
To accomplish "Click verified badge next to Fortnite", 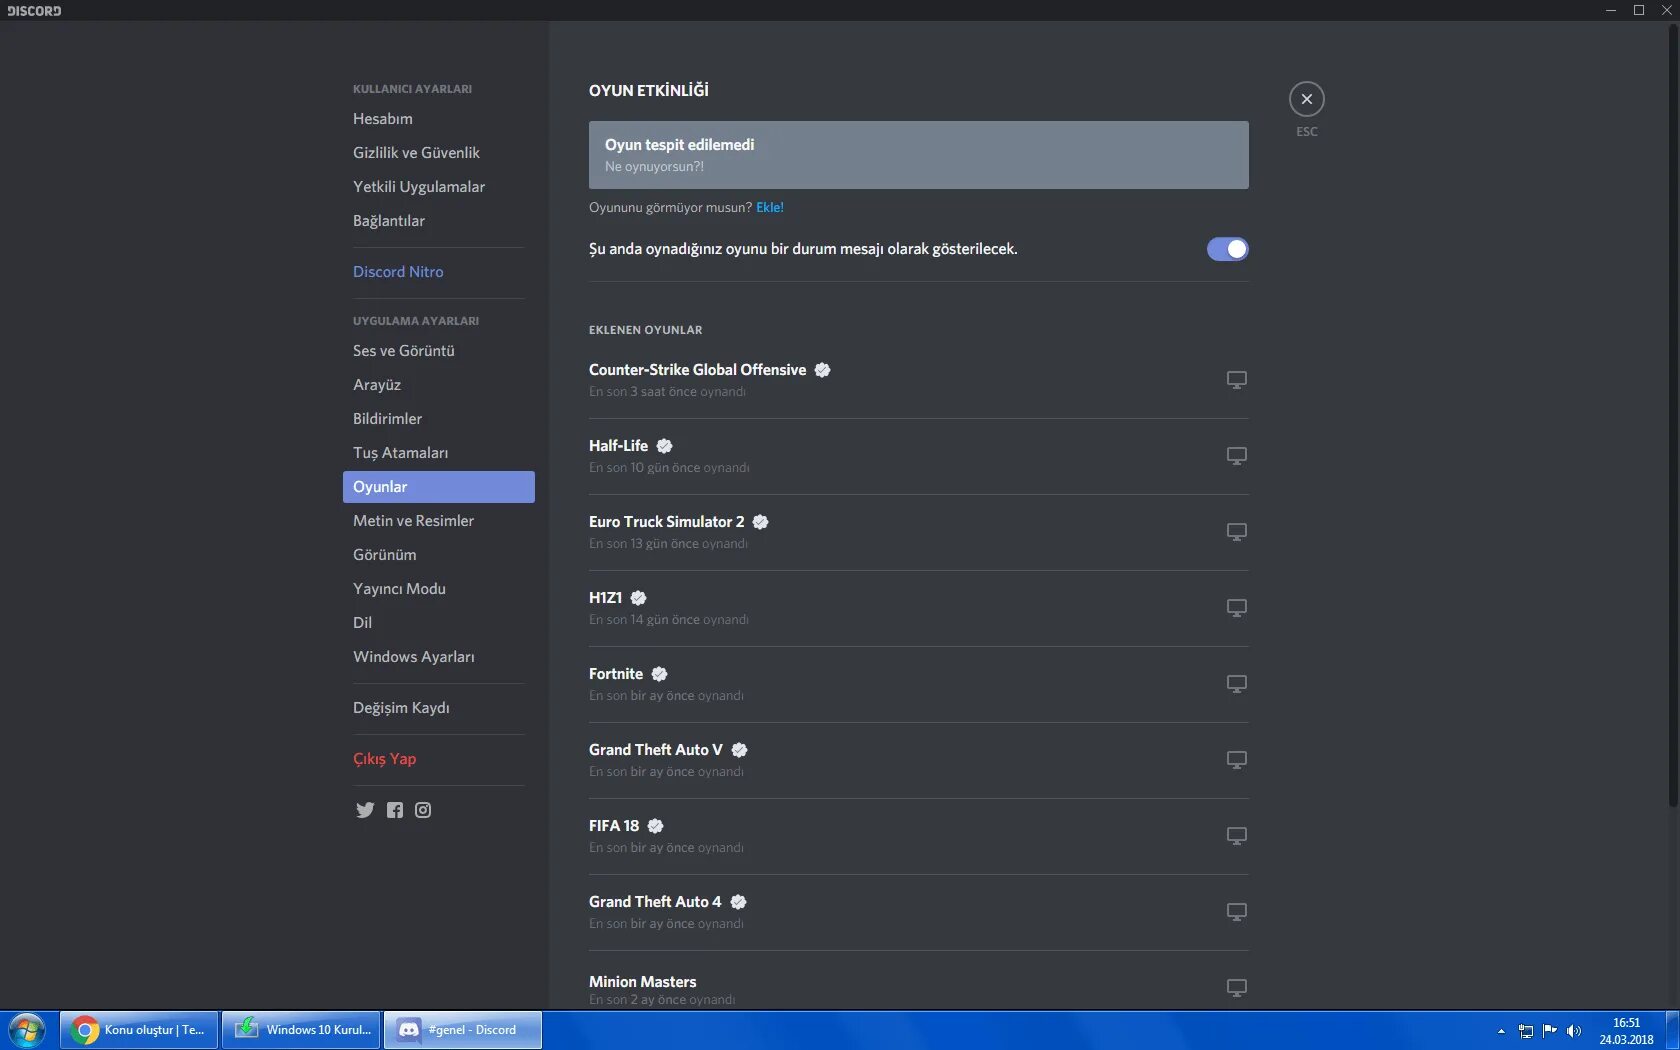I will pos(659,674).
